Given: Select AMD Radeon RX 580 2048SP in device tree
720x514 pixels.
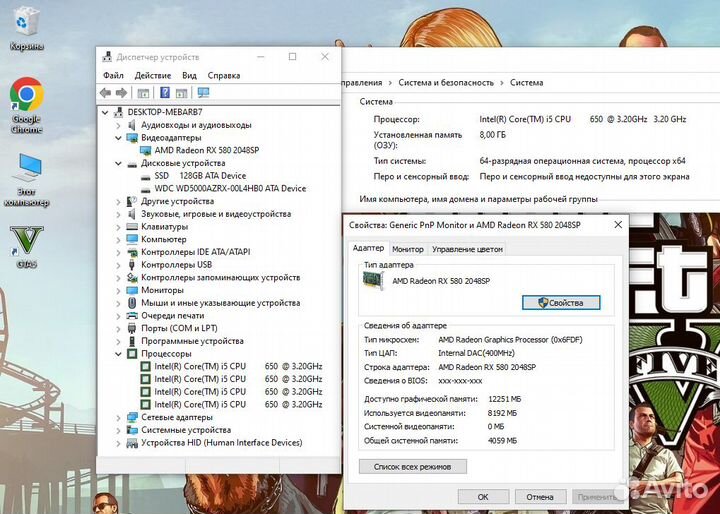Looking at the screenshot, I should [207, 150].
